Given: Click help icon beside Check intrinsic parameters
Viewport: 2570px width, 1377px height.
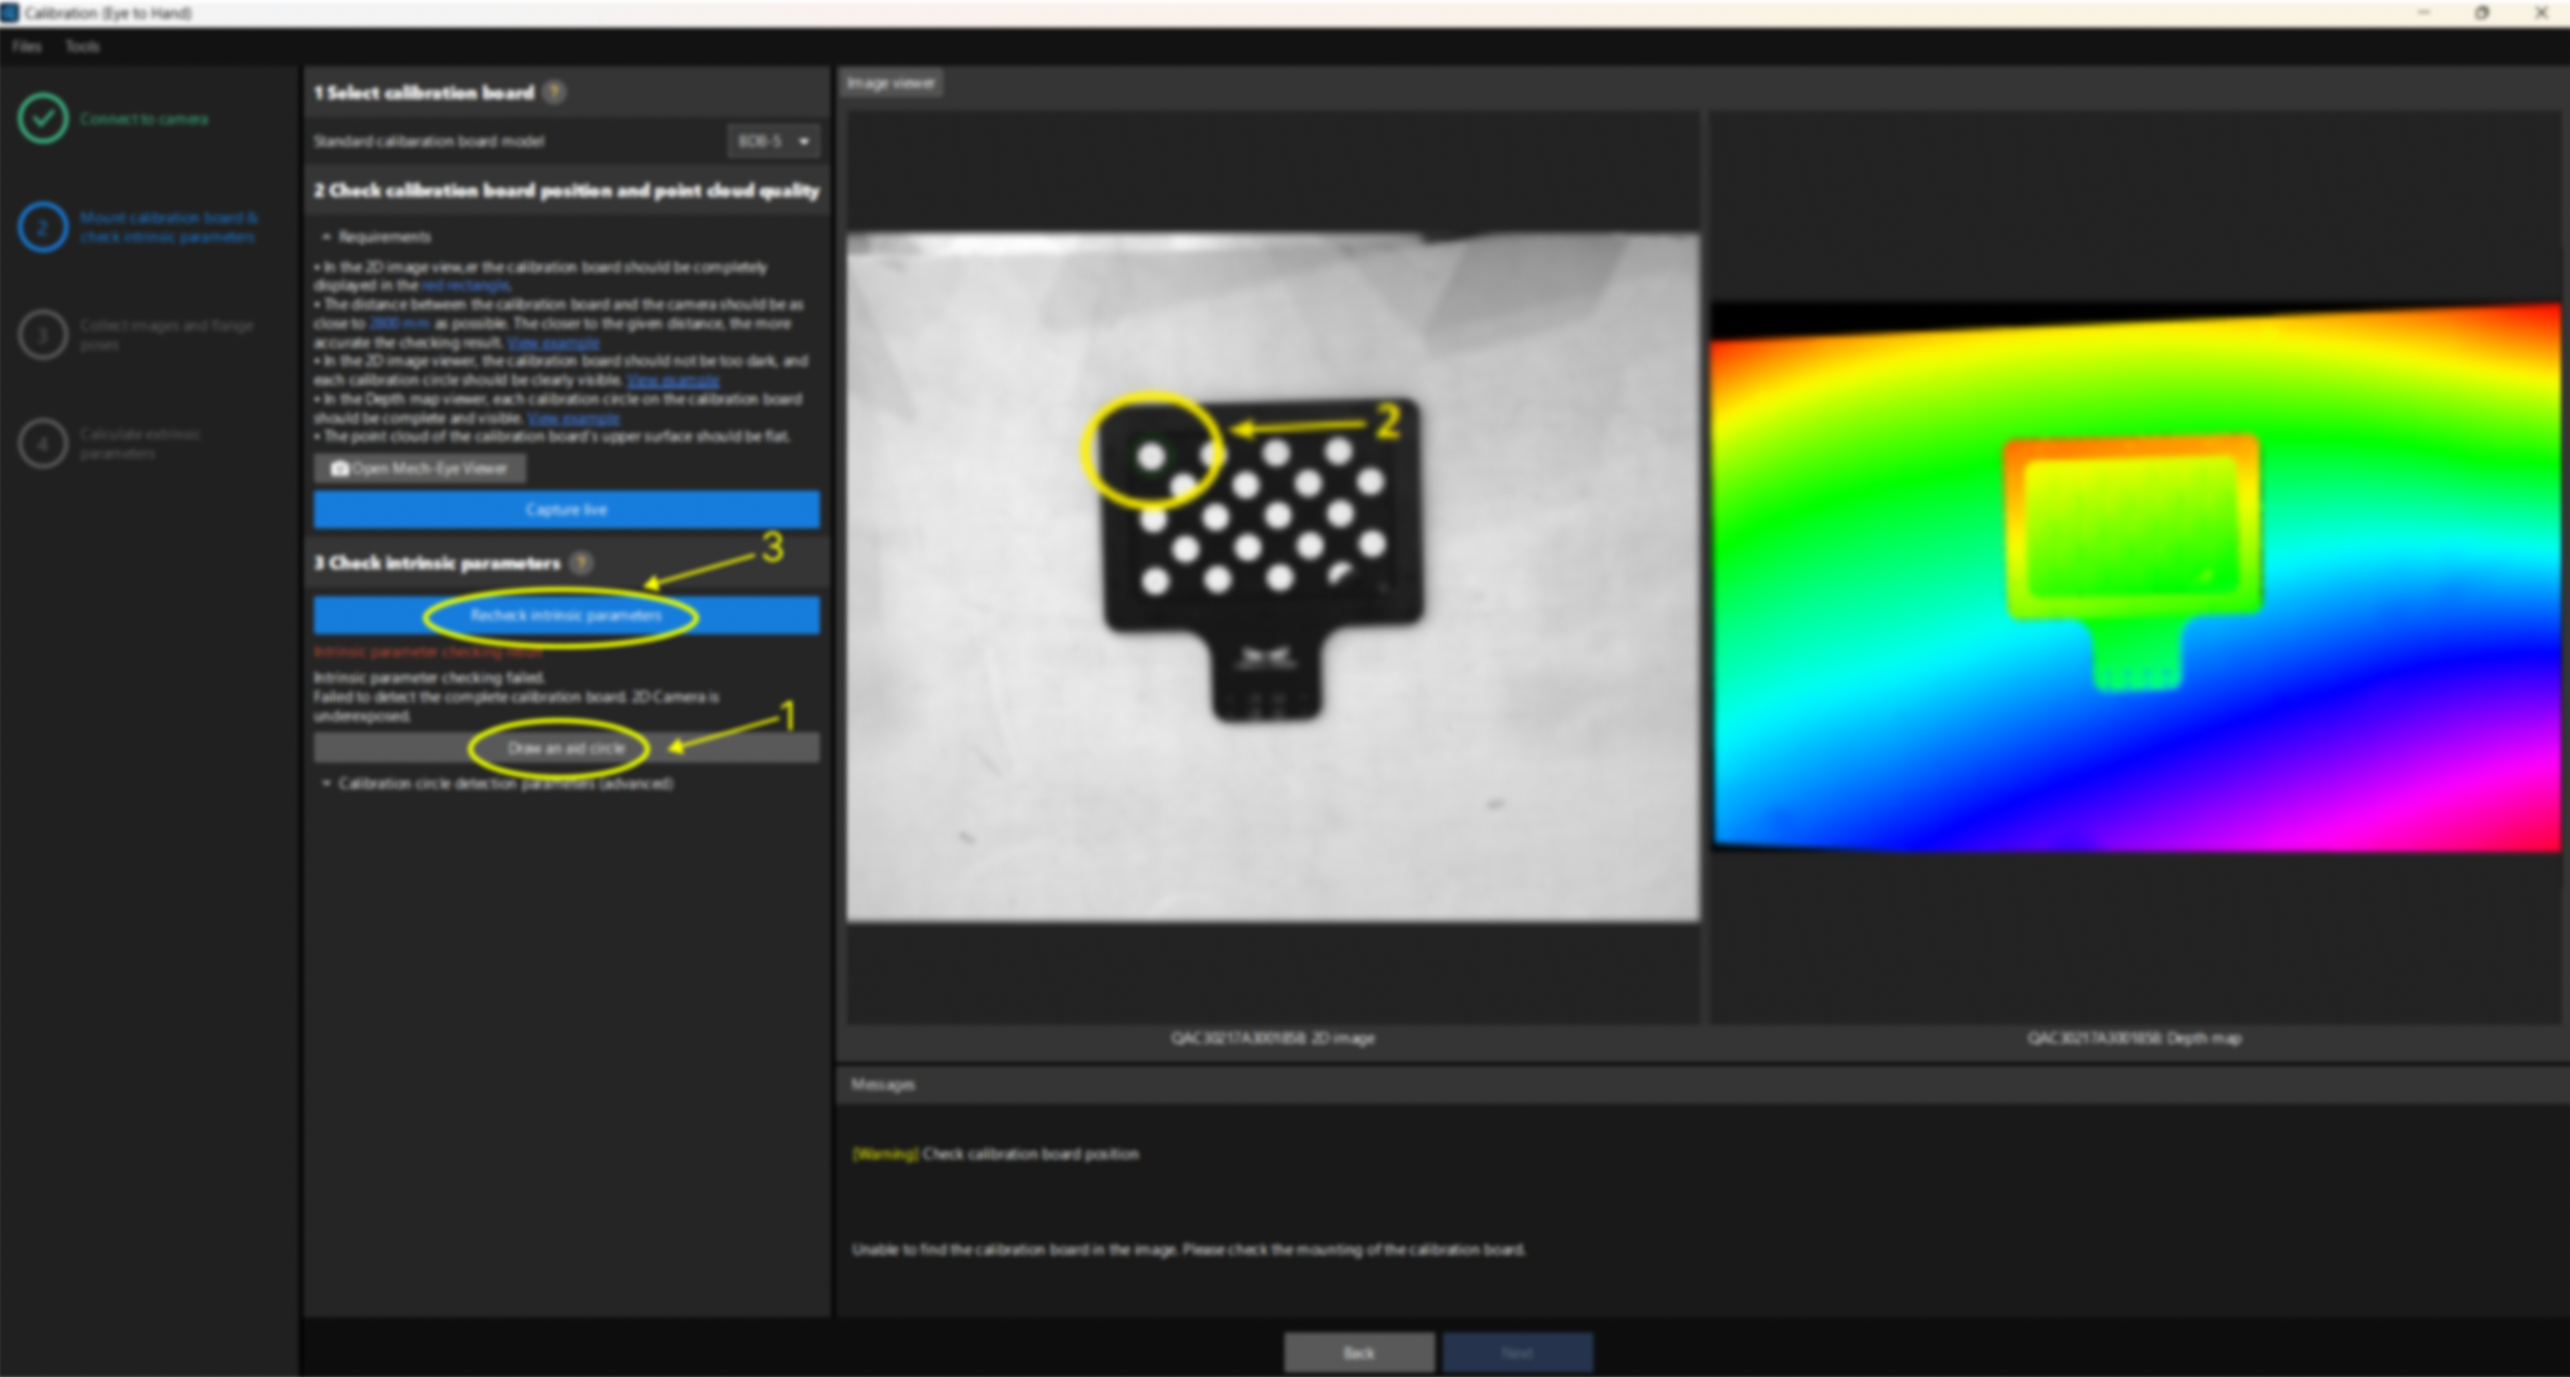Looking at the screenshot, I should tap(581, 563).
